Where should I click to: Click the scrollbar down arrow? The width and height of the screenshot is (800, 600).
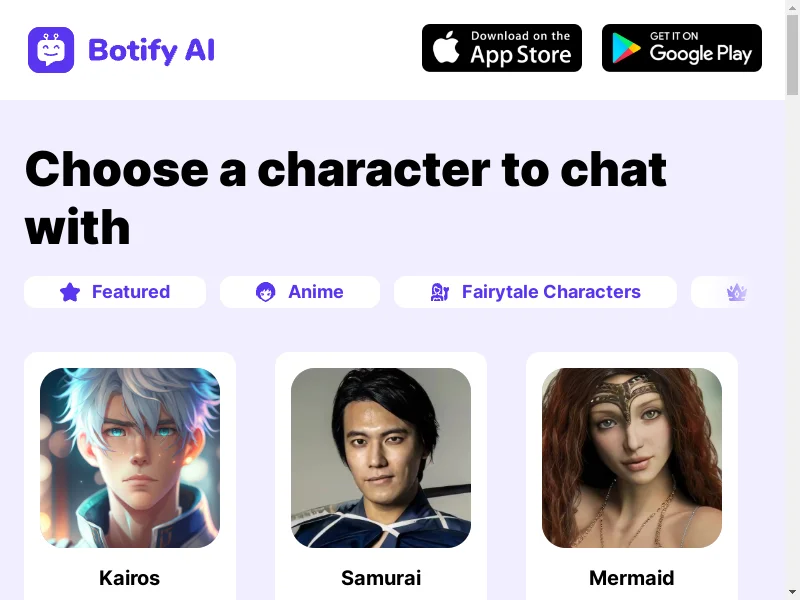(792, 592)
